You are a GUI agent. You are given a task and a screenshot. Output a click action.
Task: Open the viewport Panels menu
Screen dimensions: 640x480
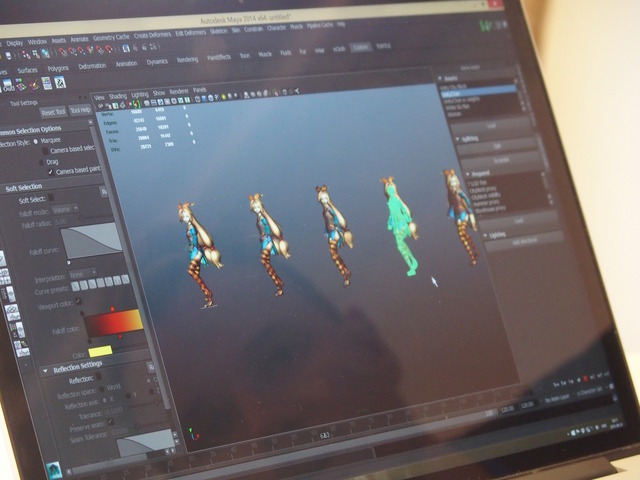click(x=200, y=90)
